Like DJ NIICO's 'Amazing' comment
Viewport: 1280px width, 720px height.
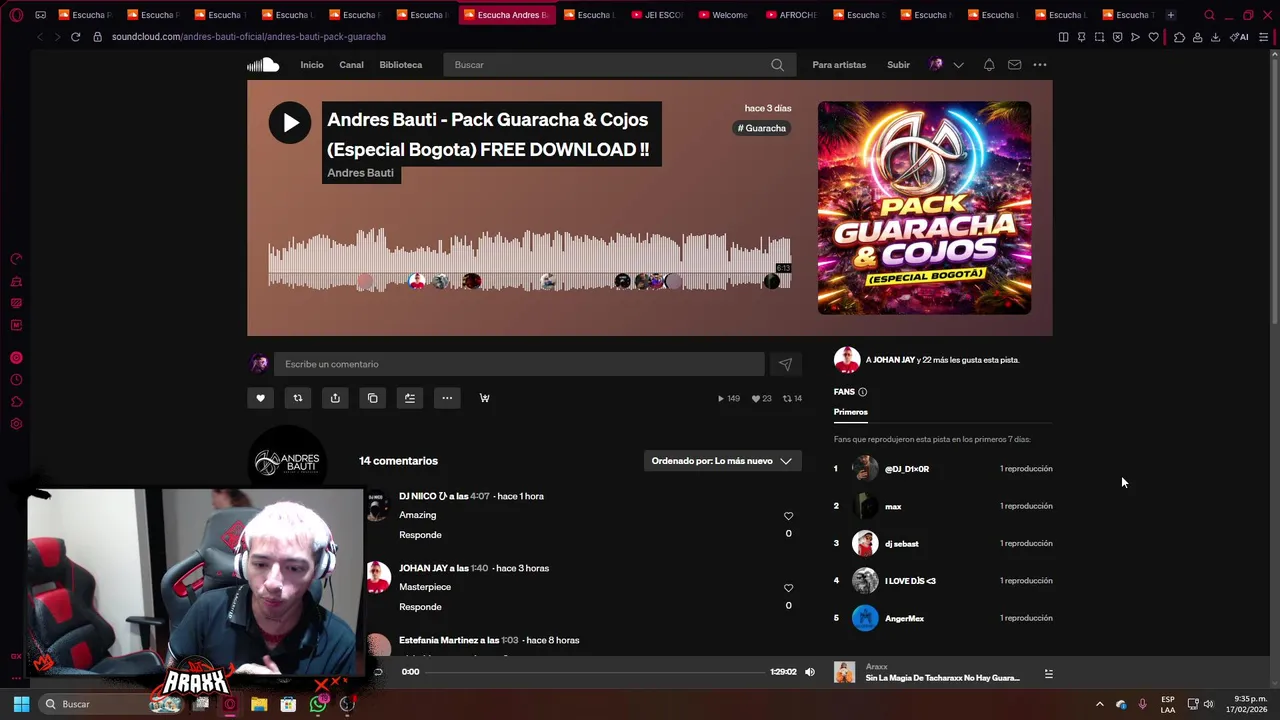[x=788, y=516]
